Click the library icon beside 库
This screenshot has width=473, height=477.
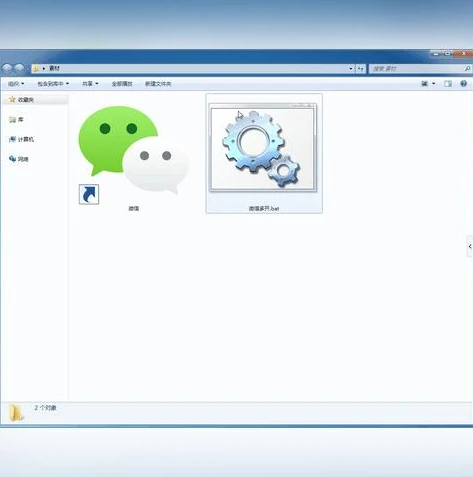[x=12, y=119]
